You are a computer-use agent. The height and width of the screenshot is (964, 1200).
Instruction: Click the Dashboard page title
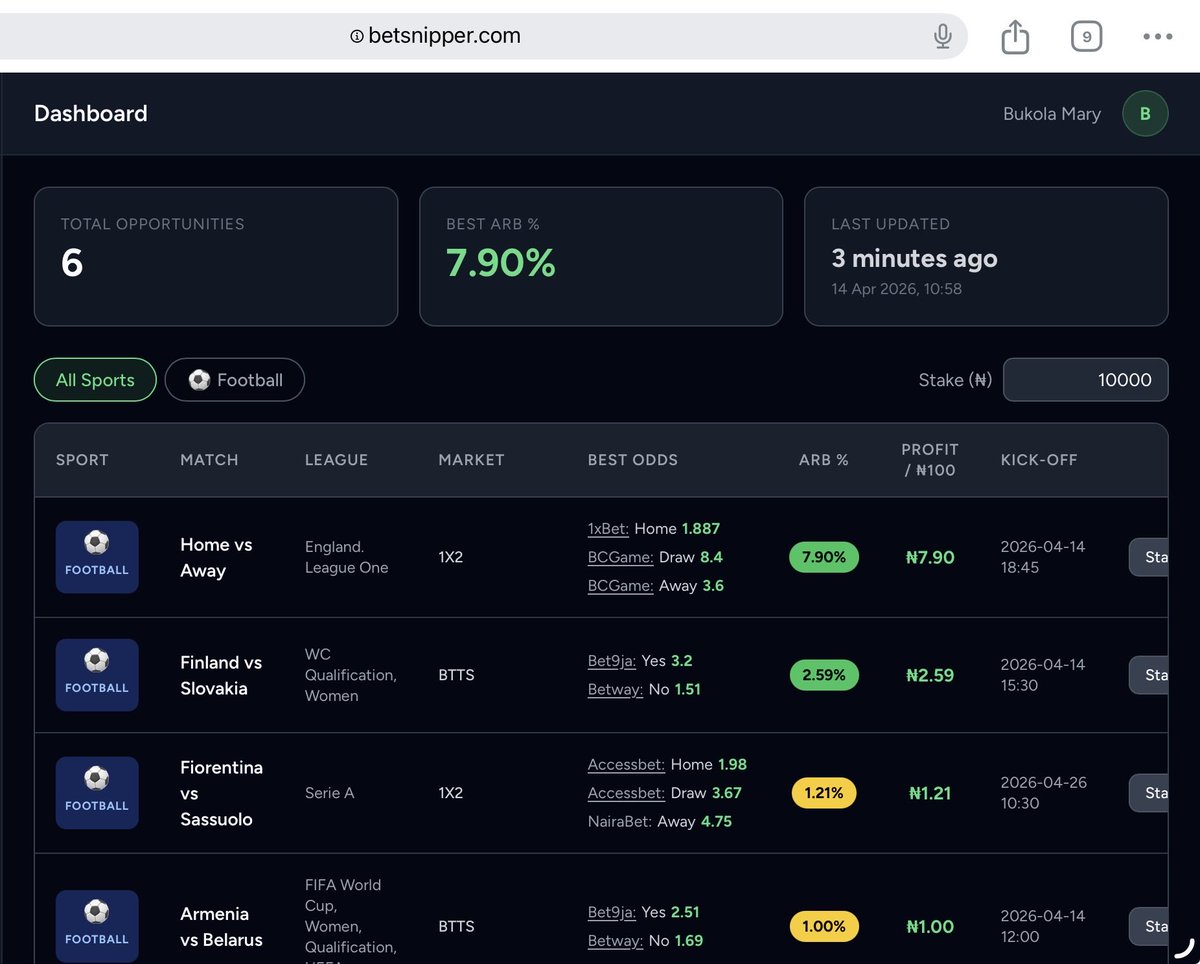90,114
